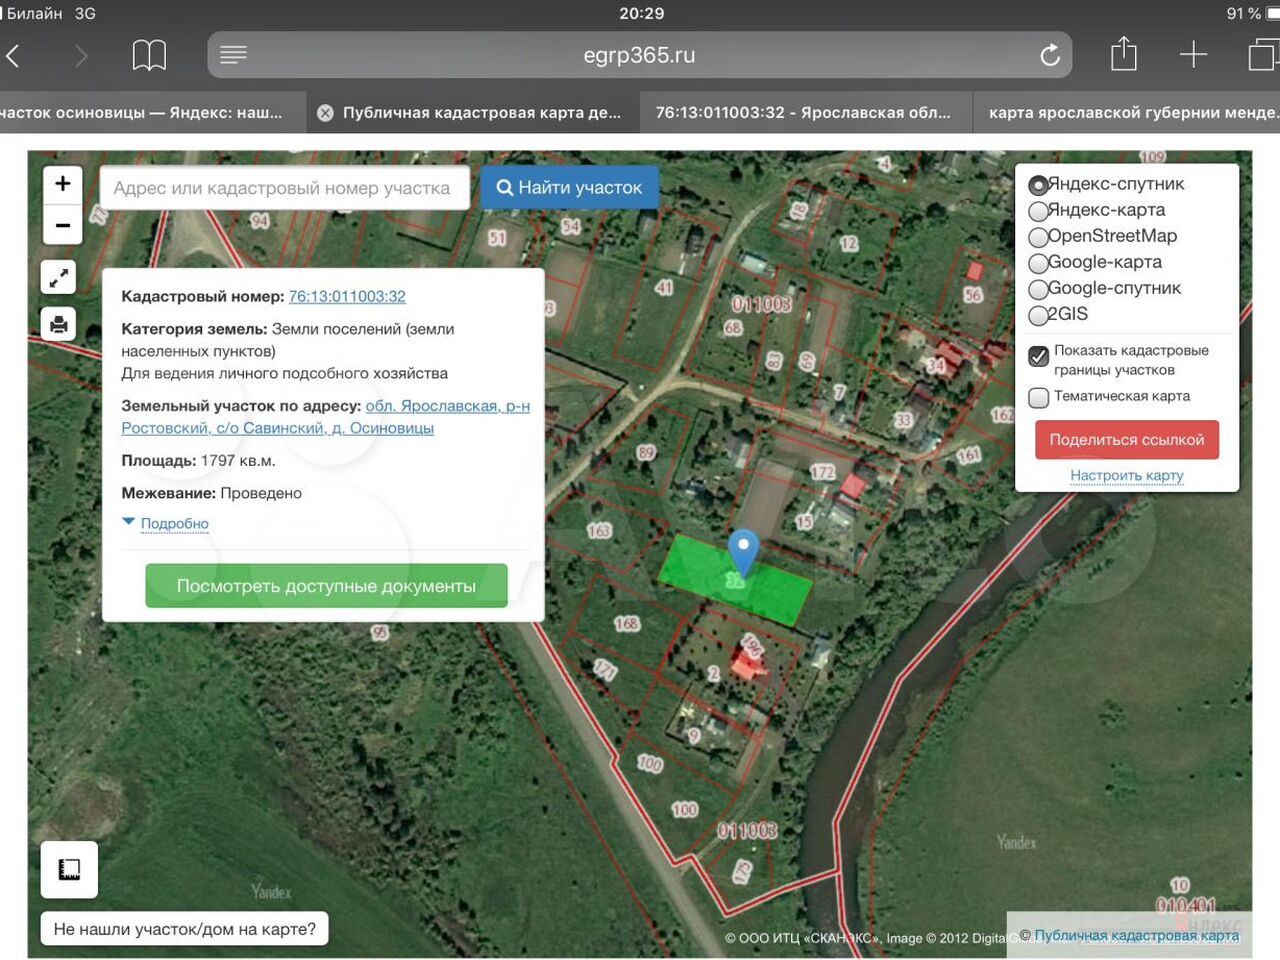This screenshot has width=1280, height=960.
Task: Tap the egrp365.ru address bar
Action: tap(640, 55)
